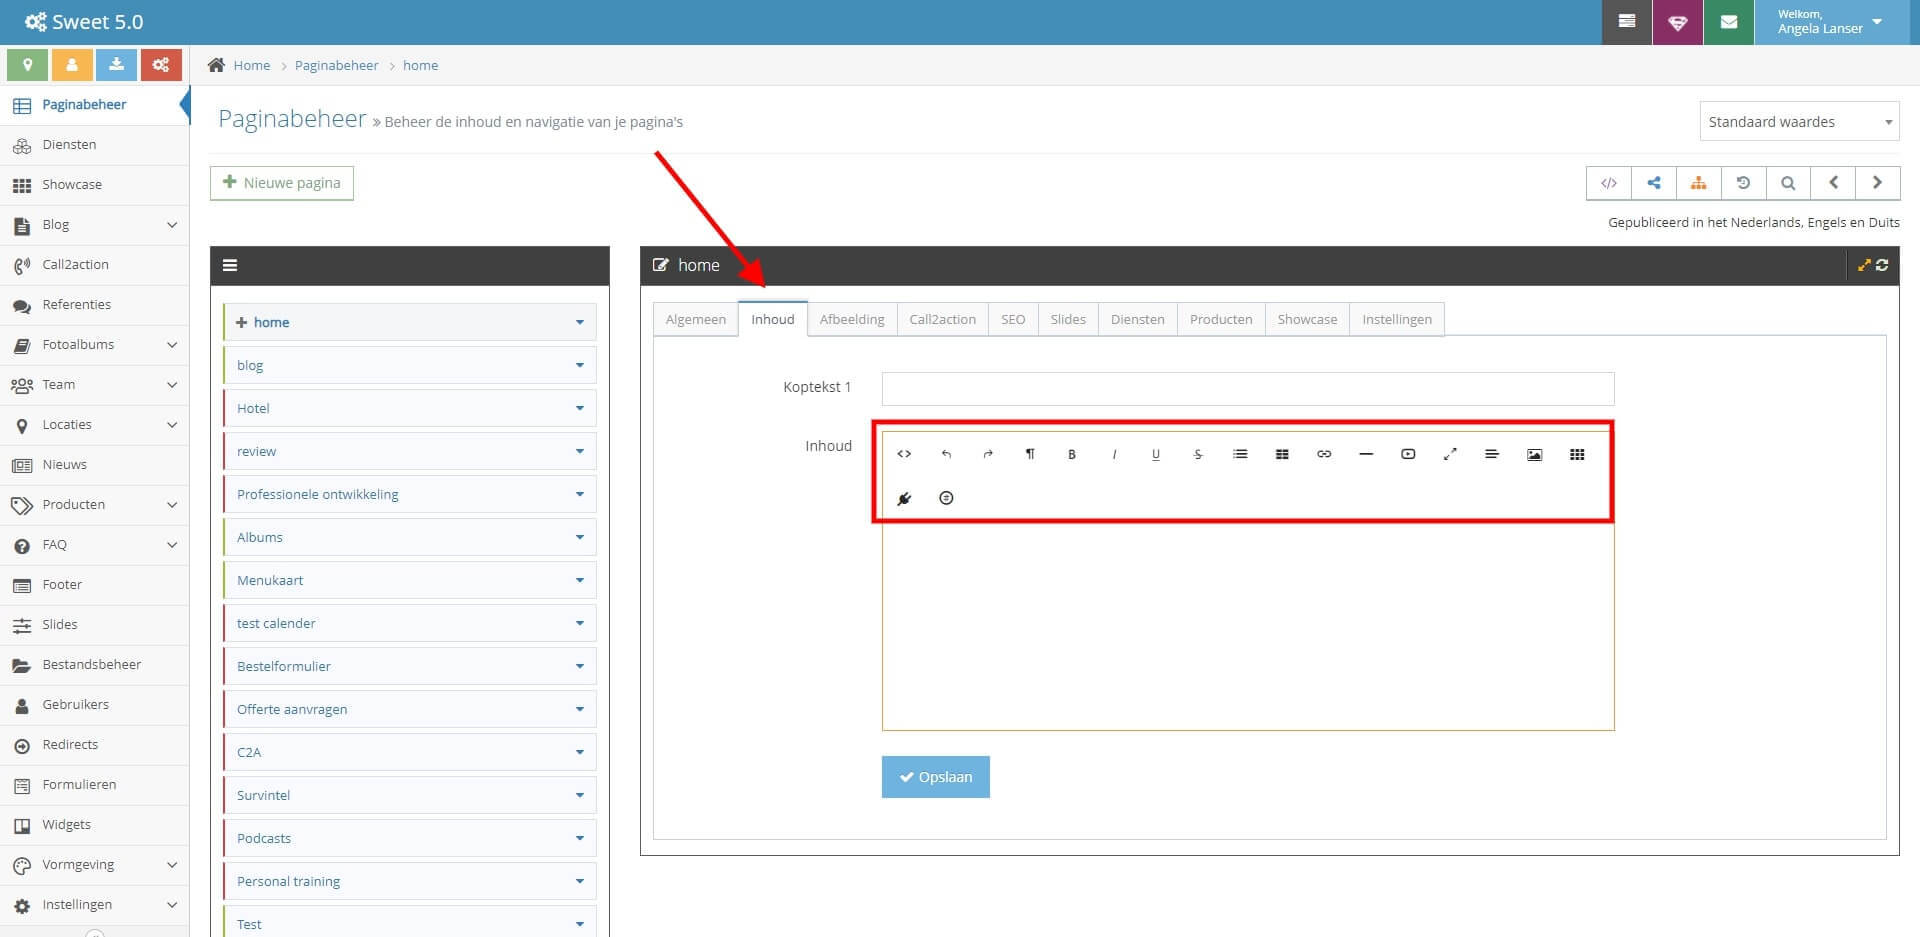Click inside the Inhoud editor text area
This screenshot has width=1920, height=937.
coord(1248,625)
